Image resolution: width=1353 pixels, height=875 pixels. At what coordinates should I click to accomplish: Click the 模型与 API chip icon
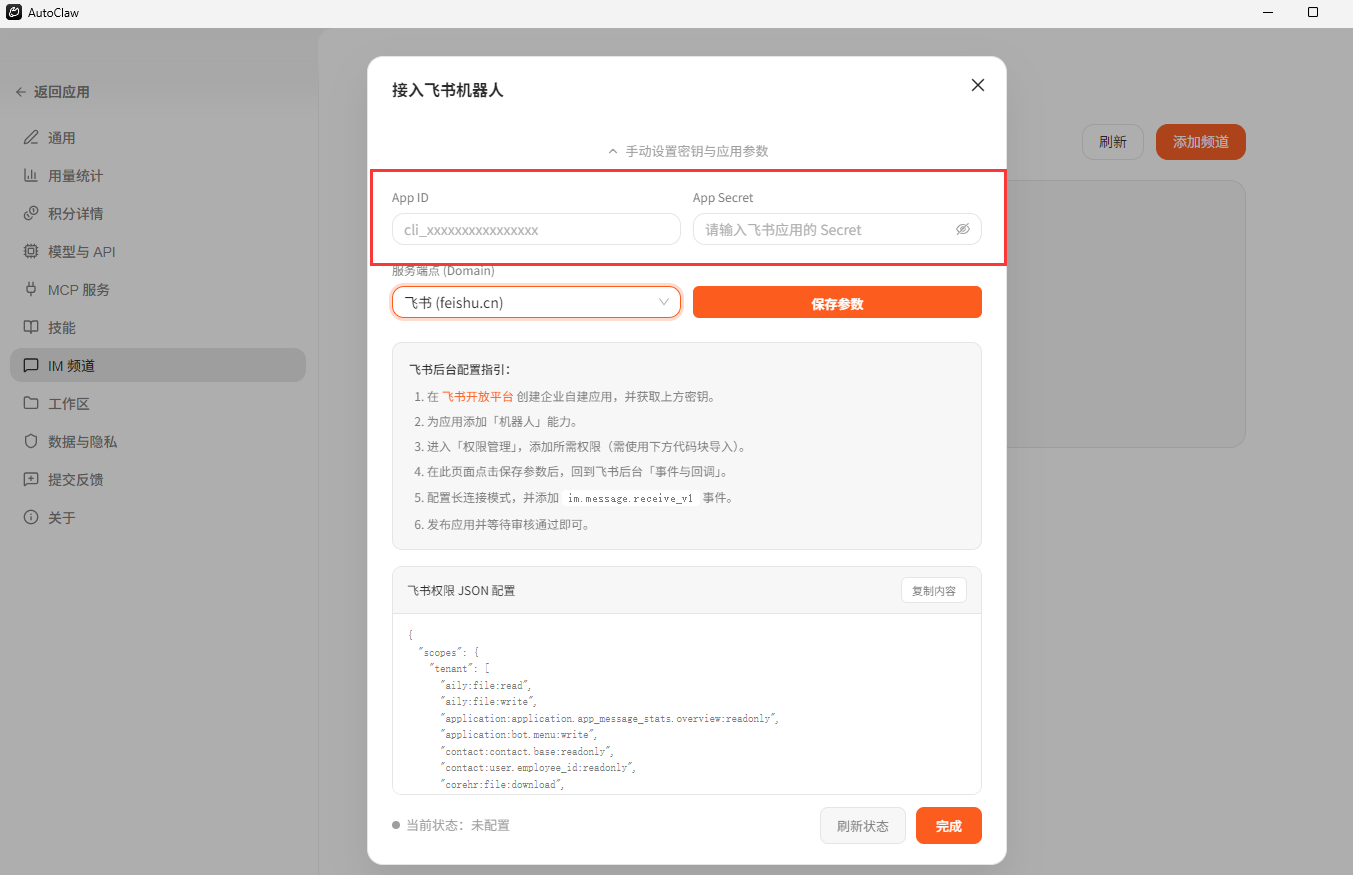click(x=31, y=252)
